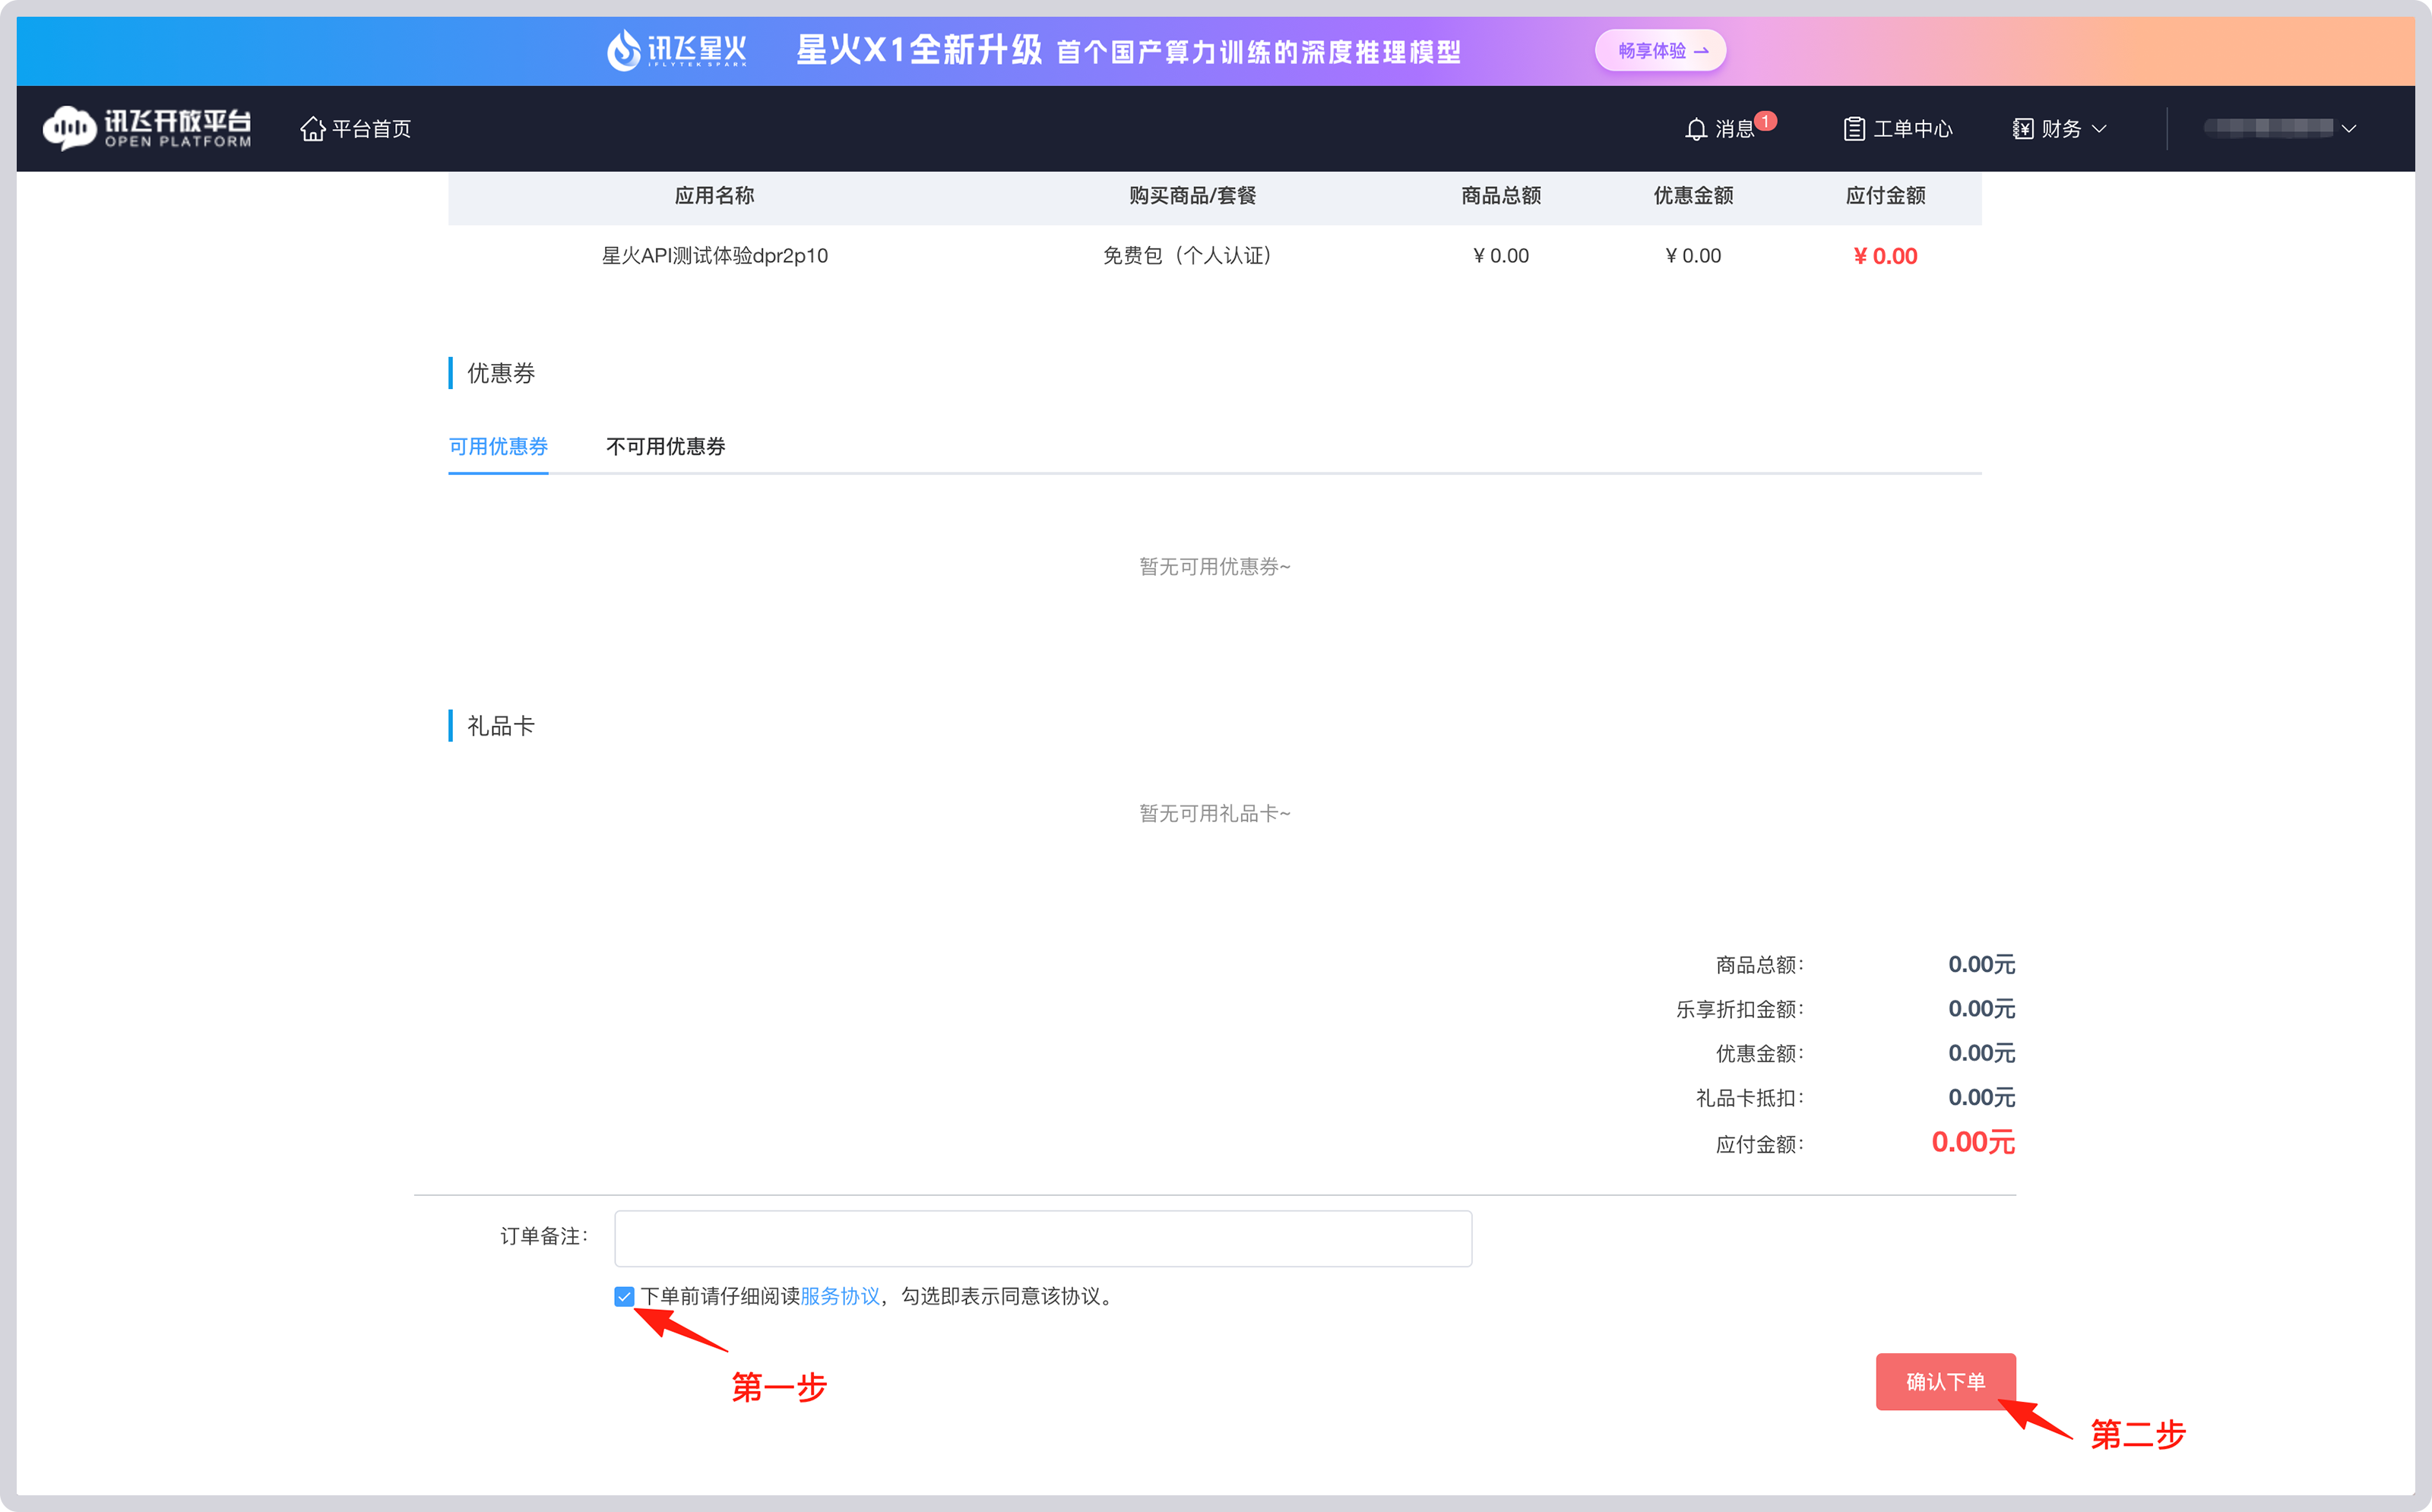Uncheck the service agreement checkbox

(x=623, y=1297)
